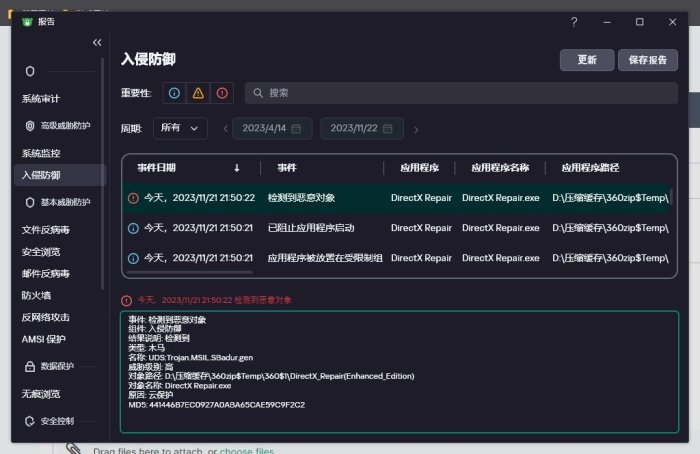Toggle the info importance filter
Screen dimensions: 700x454
(x=174, y=93)
